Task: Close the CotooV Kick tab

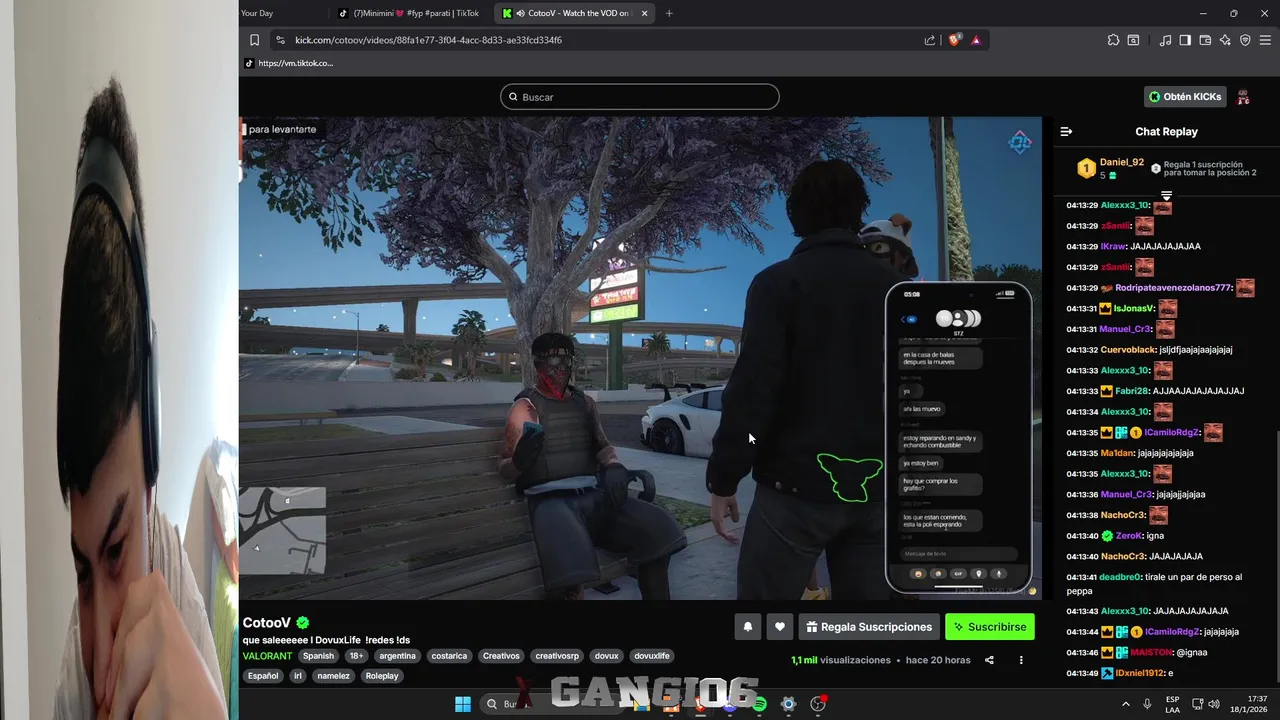Action: tap(644, 13)
